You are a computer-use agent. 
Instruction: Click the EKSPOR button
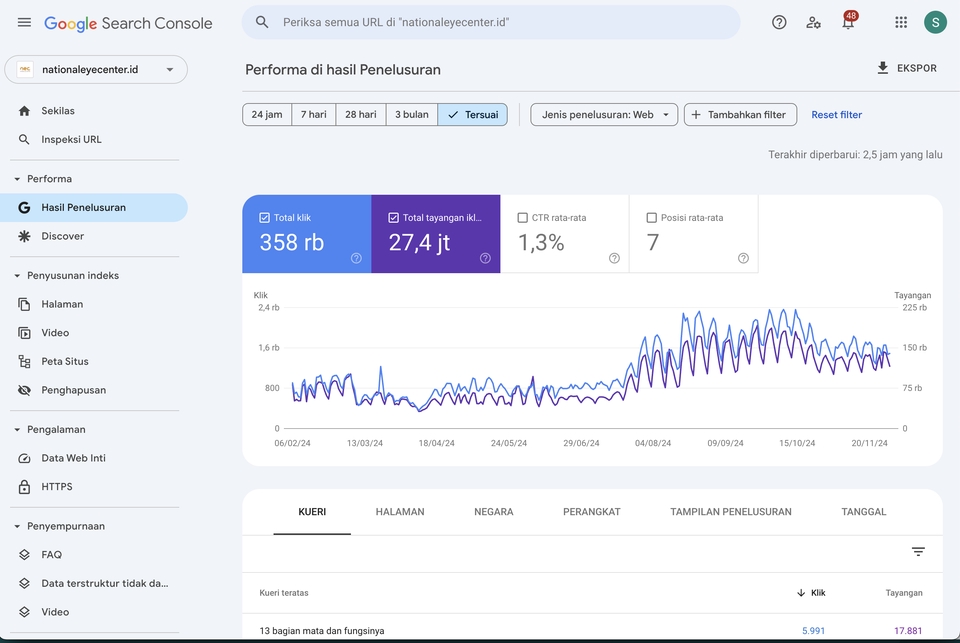(x=906, y=68)
